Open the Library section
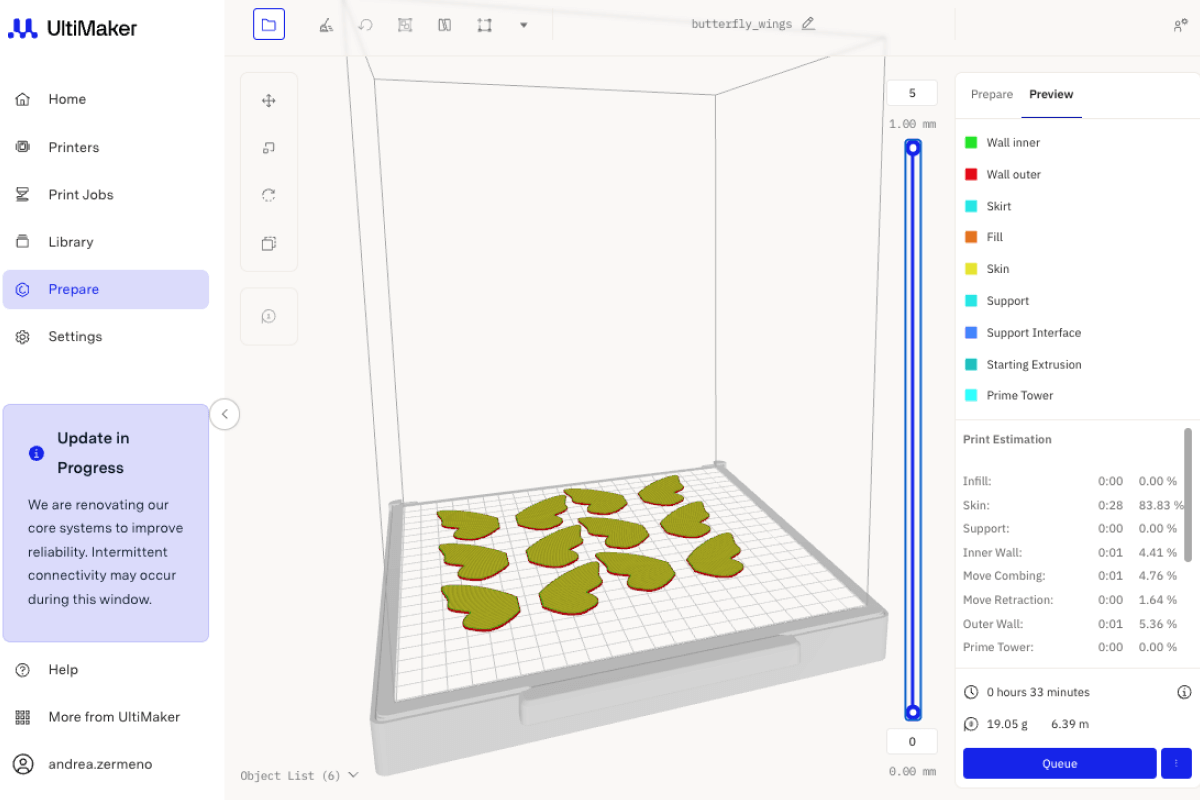The height and width of the screenshot is (800, 1200). pos(70,241)
